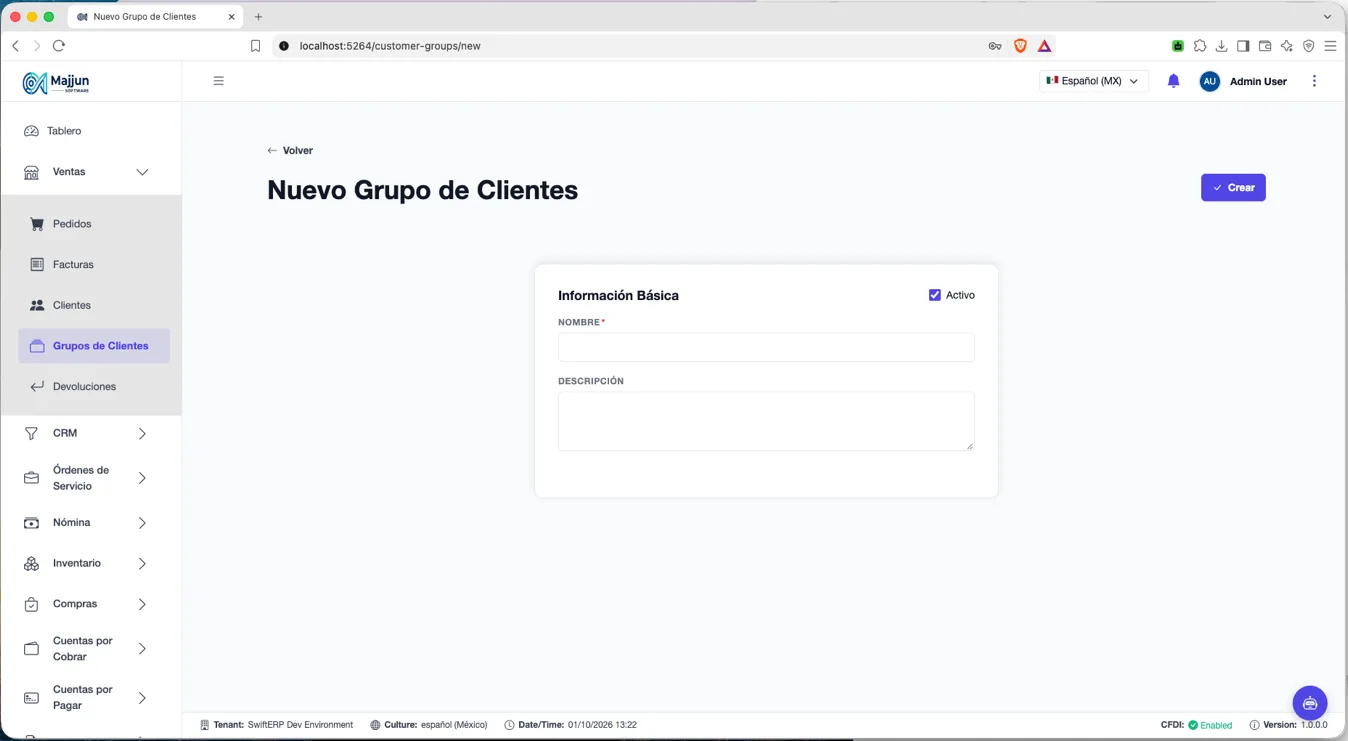Click the Tablero dashboard icon

pos(31,131)
